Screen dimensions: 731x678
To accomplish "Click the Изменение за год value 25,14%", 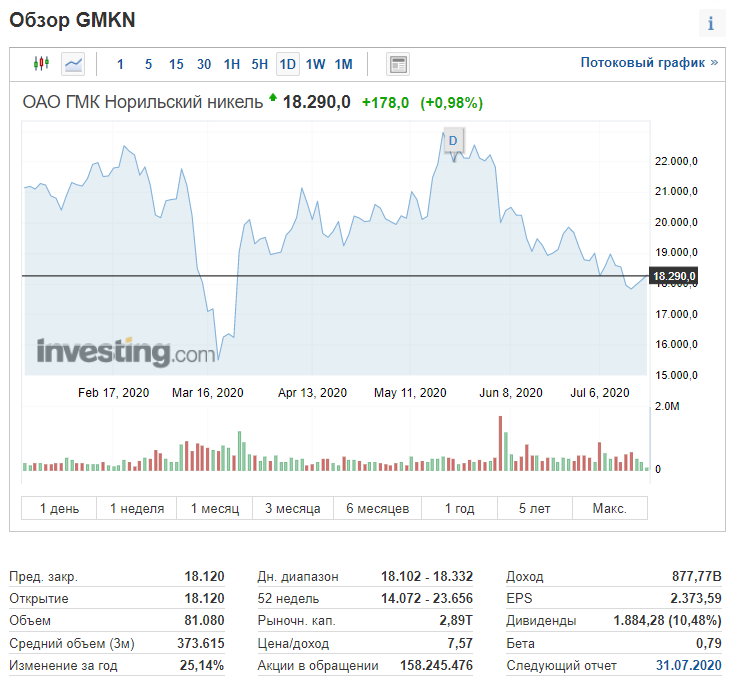I will 202,665.
